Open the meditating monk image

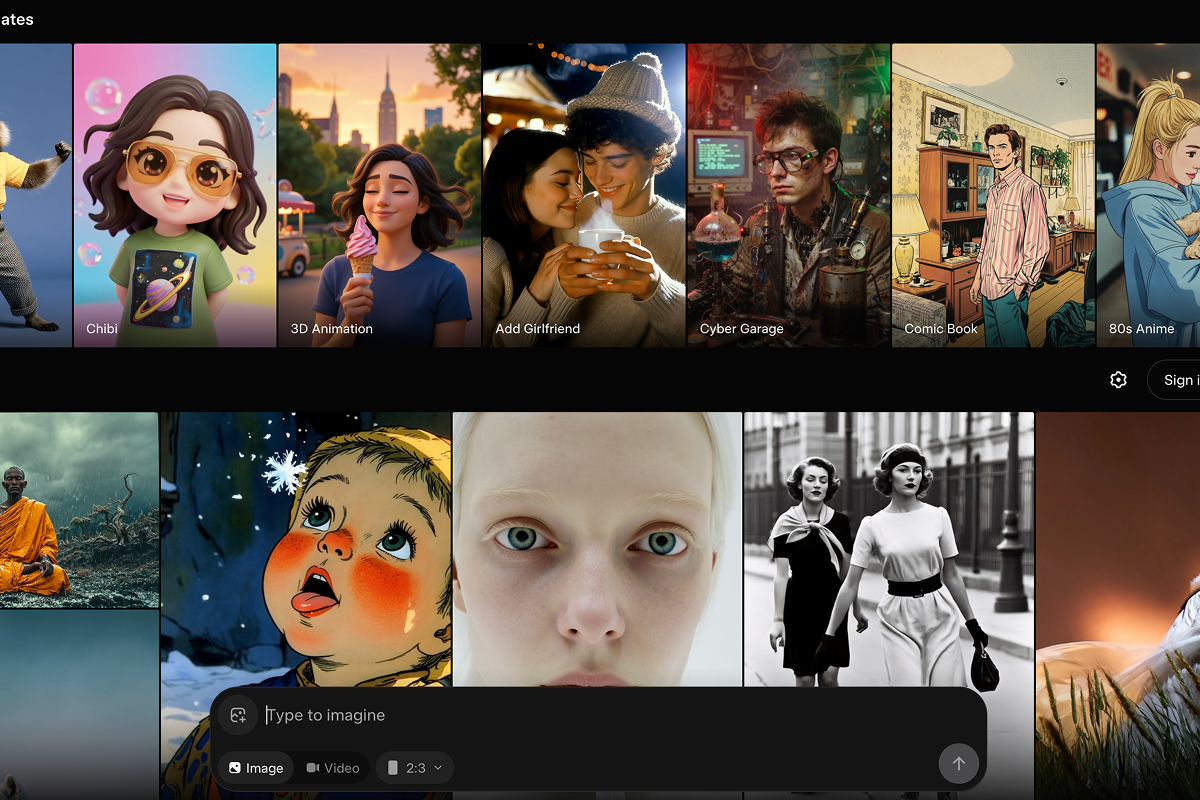pos(79,510)
